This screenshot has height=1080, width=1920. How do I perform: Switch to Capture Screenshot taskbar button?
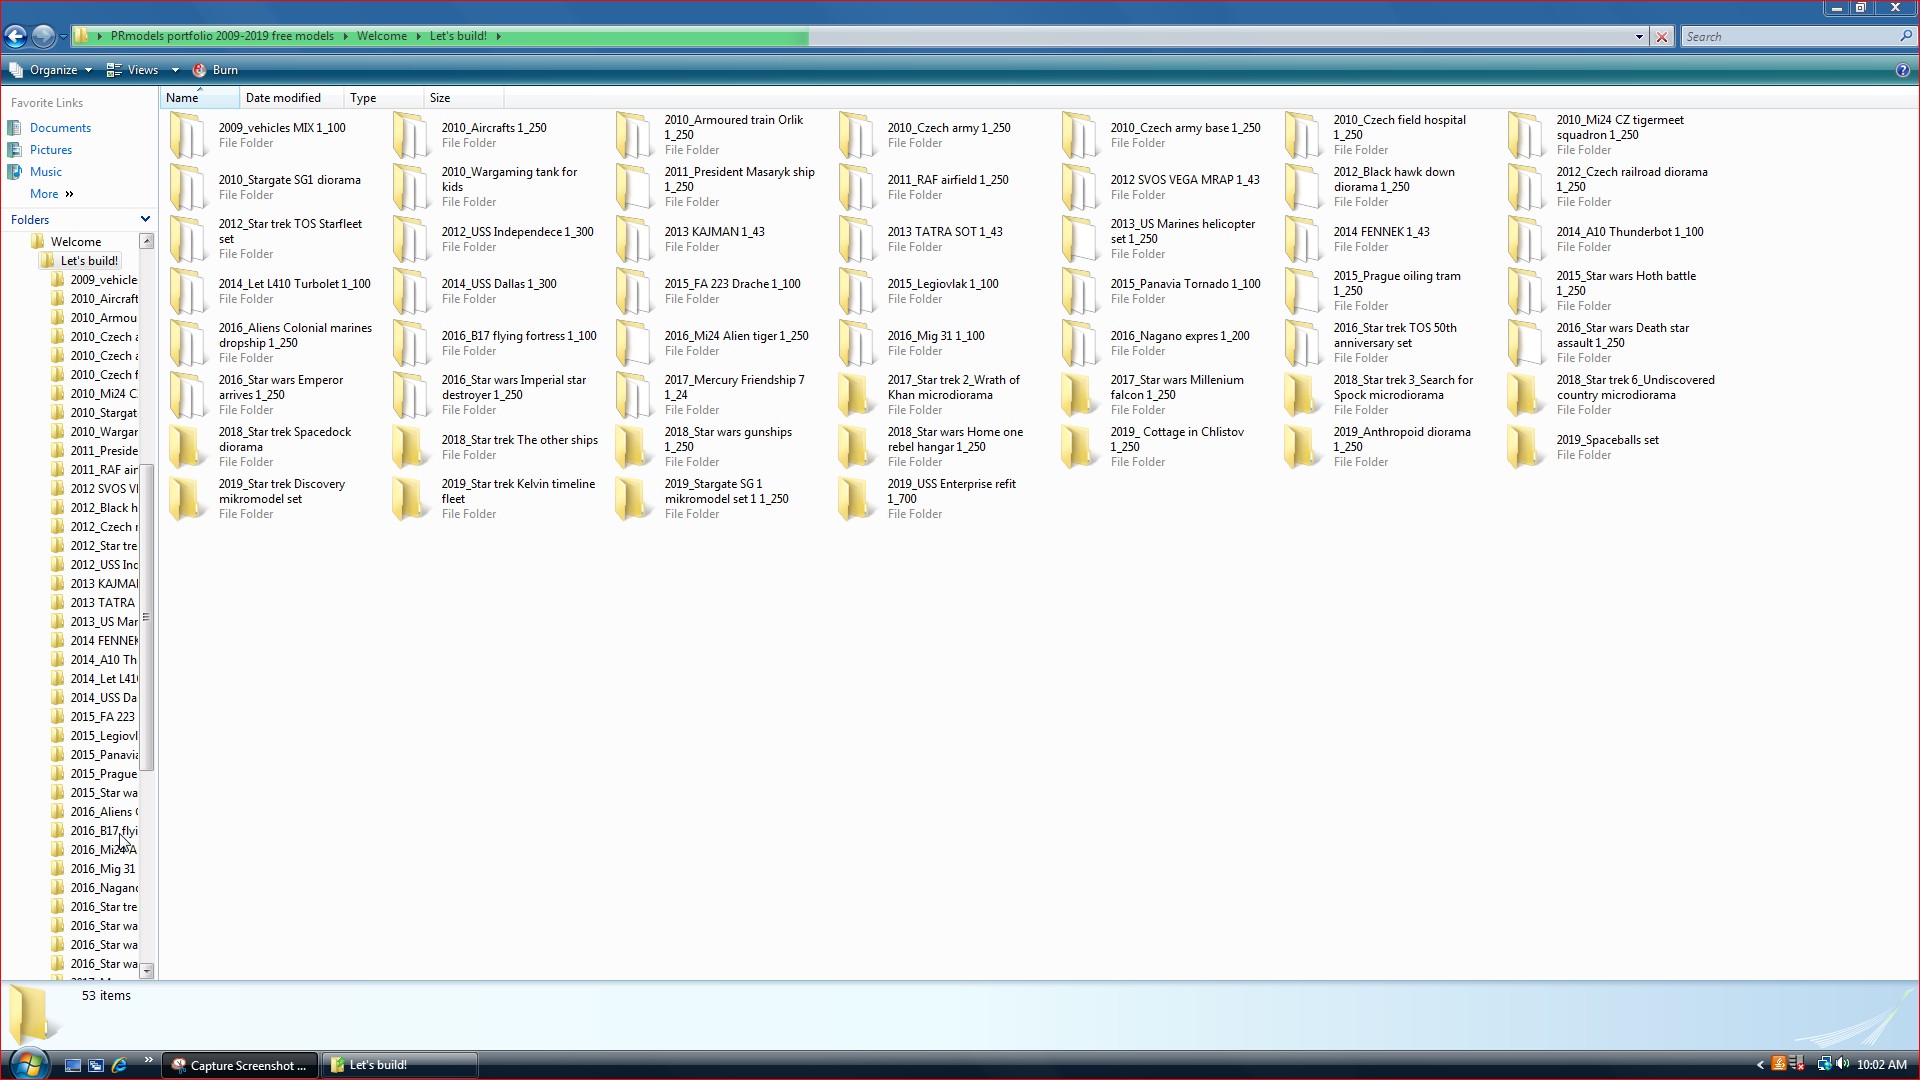240,1065
